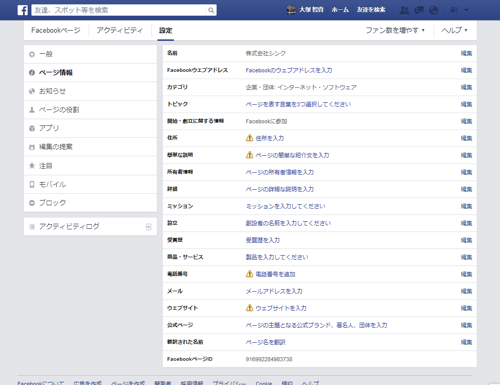The height and width of the screenshot is (385, 500).
Task: Click the profile picture thumbnail next to 大塚
Action: point(291,10)
